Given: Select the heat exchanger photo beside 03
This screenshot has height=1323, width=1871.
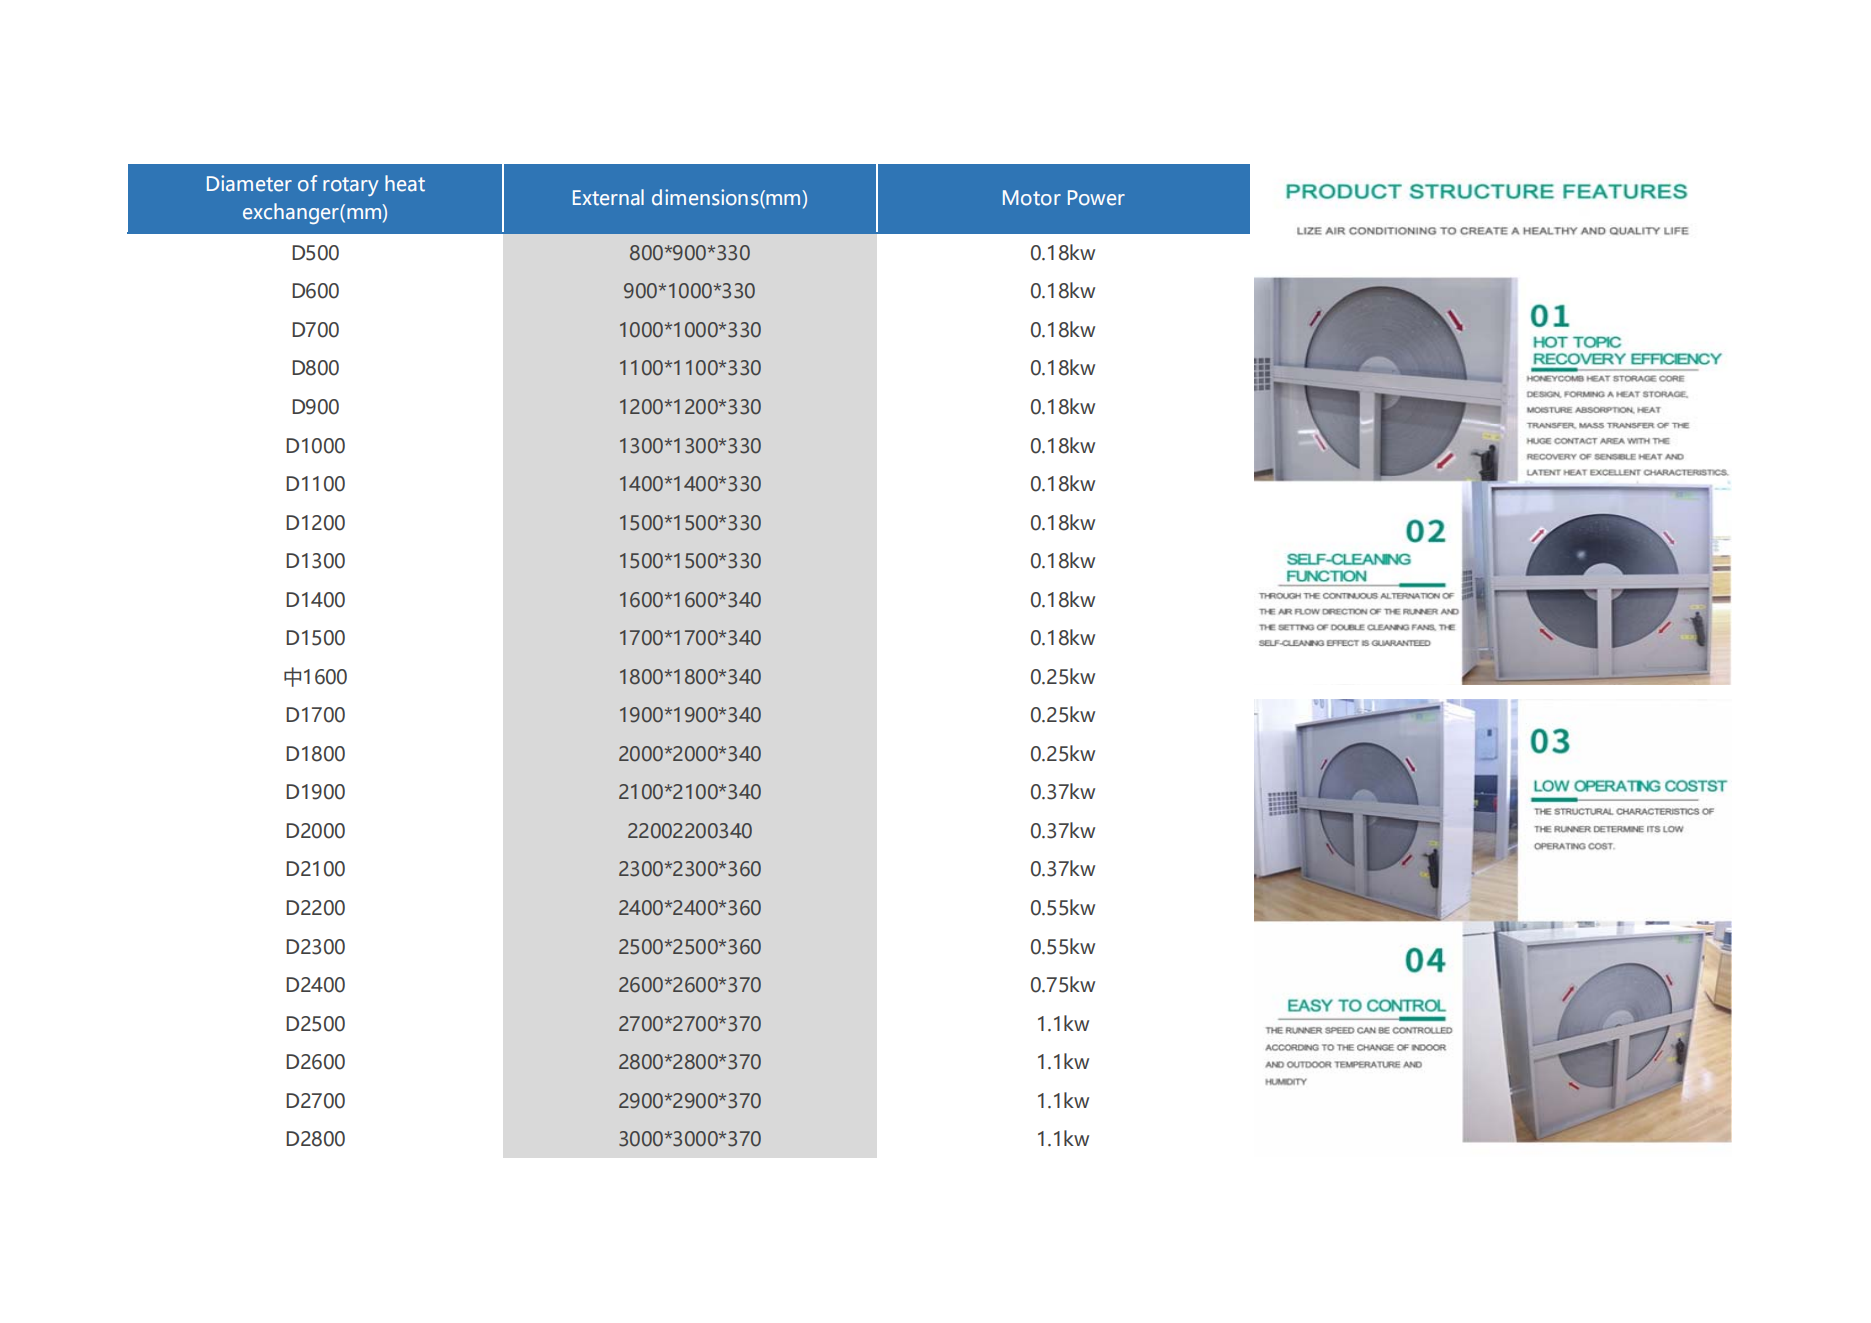Looking at the screenshot, I should [x=1385, y=809].
